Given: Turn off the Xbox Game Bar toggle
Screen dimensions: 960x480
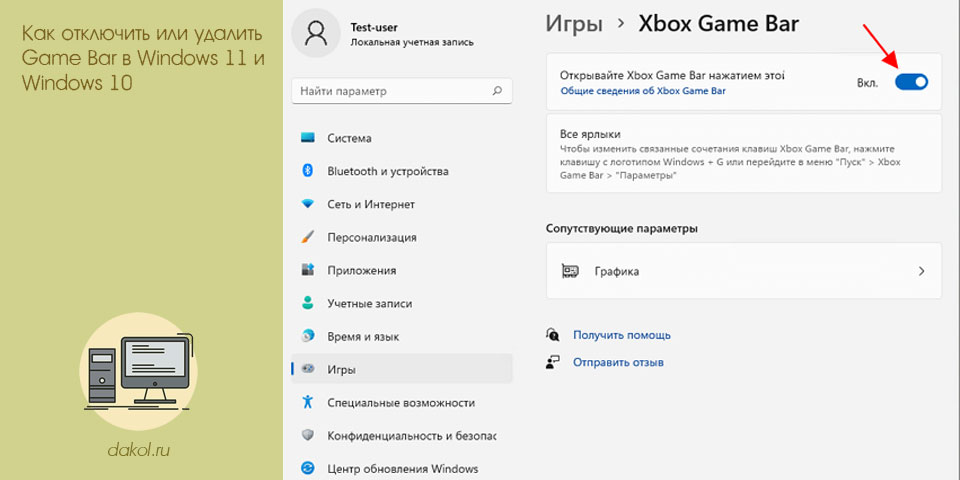Looking at the screenshot, I should pyautogui.click(x=911, y=82).
